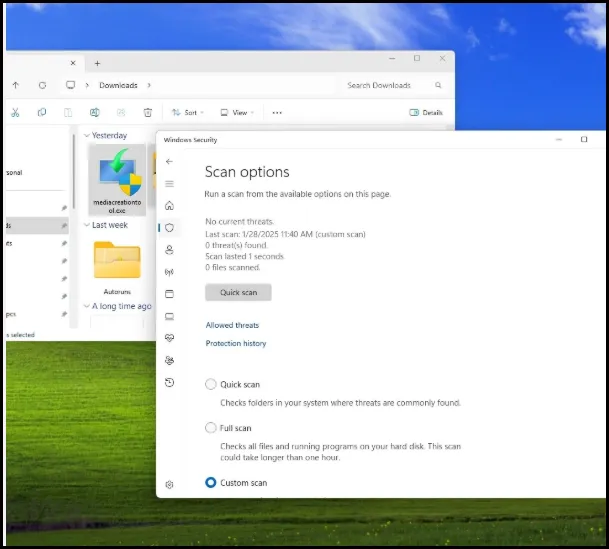Open Device security laptop icon

pos(169,316)
